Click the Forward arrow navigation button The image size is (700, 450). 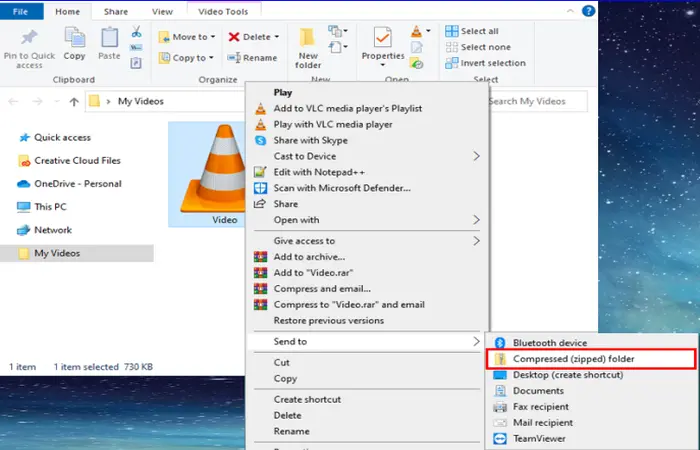(38, 102)
